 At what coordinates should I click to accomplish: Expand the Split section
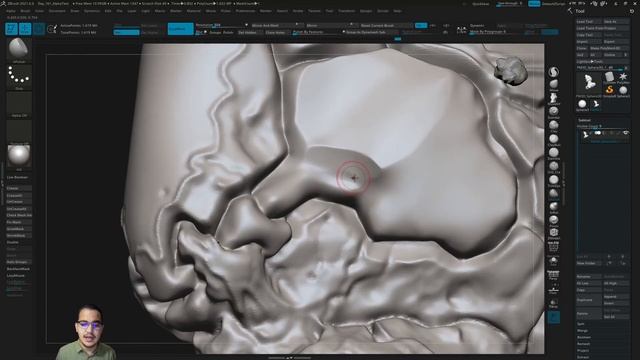[581, 324]
